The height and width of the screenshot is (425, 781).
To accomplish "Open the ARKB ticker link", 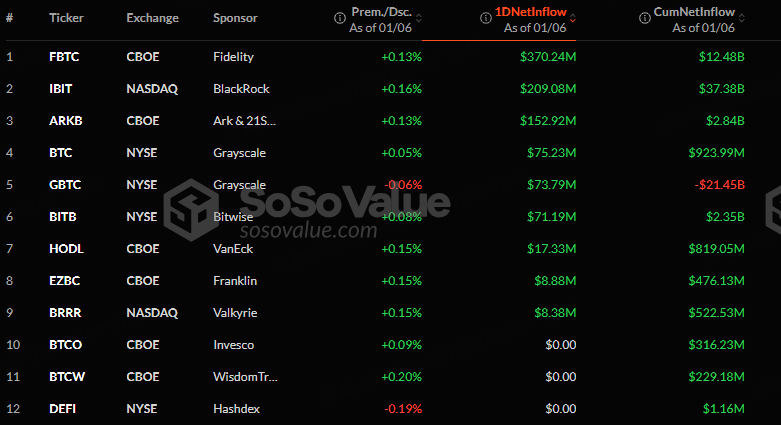I will click(x=66, y=121).
